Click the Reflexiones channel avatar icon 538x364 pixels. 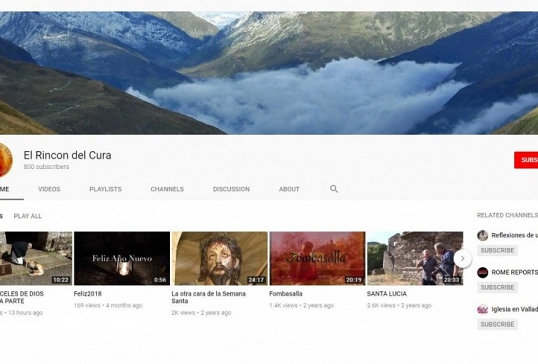point(482,235)
